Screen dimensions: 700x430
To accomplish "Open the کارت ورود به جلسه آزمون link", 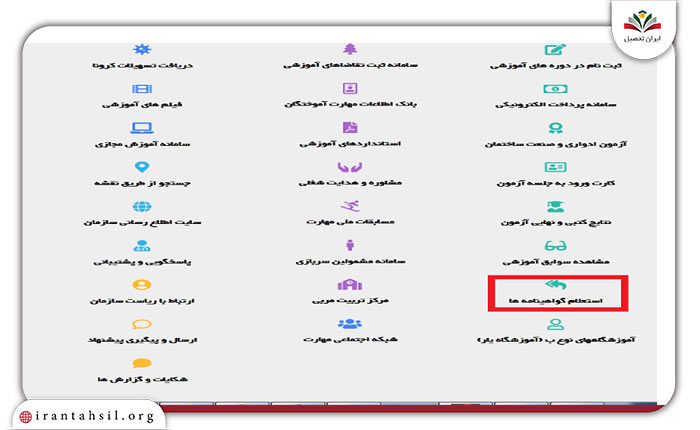I will pyautogui.click(x=555, y=183).
